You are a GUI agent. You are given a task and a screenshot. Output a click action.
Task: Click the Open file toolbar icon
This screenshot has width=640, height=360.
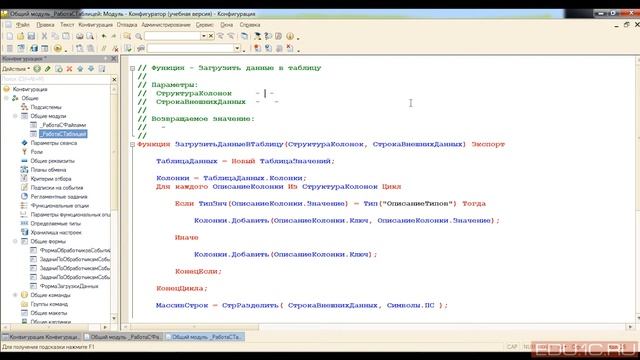click(20, 36)
